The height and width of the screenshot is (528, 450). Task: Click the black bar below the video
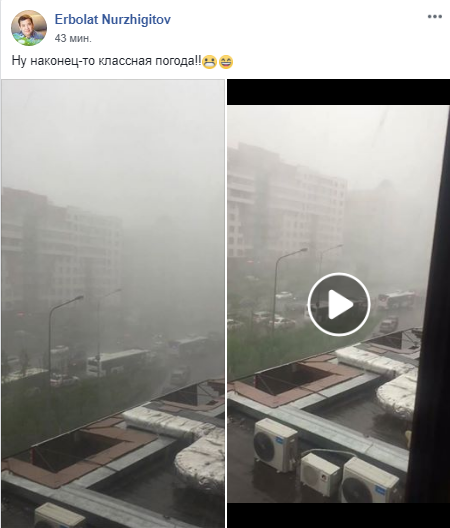click(x=339, y=516)
